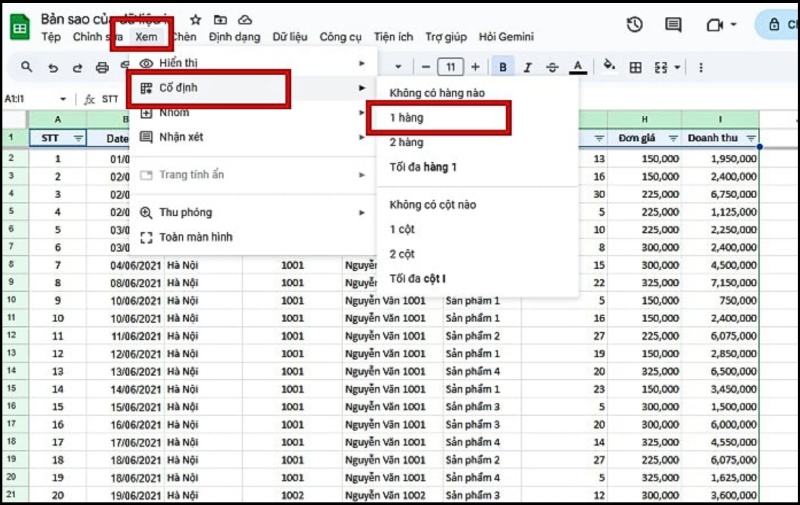This screenshot has height=505, width=800.
Task: Toggle italic formatting button
Action: coord(528,67)
